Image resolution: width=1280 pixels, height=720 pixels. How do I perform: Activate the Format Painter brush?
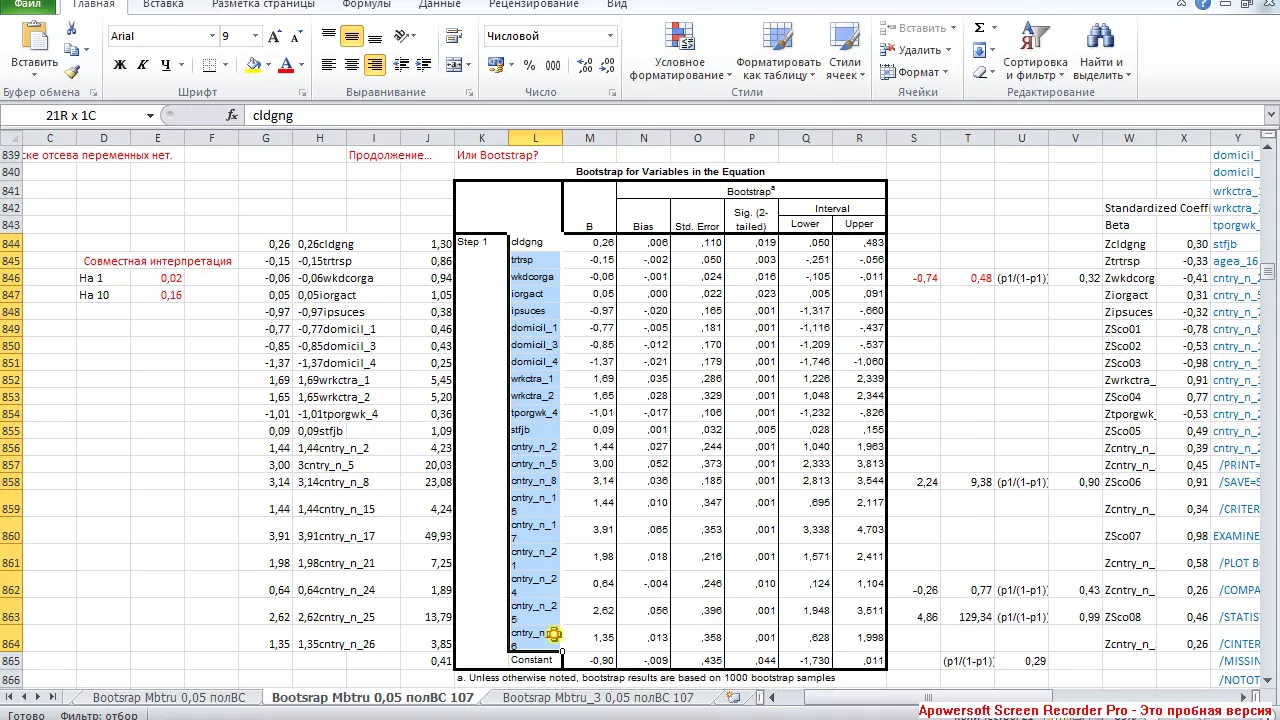pos(71,71)
